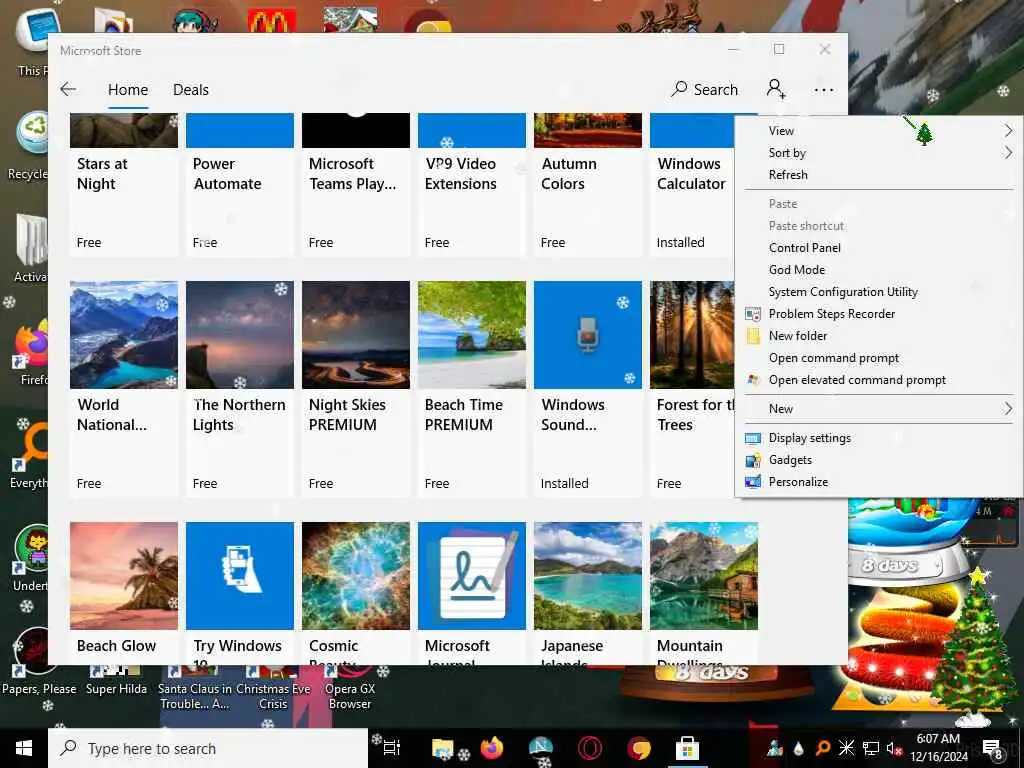Go back with the Store back arrow
This screenshot has width=1024, height=768.
[68, 89]
